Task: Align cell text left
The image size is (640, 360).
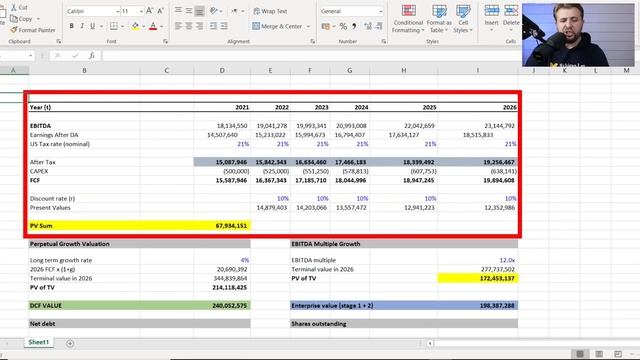Action: click(178, 26)
